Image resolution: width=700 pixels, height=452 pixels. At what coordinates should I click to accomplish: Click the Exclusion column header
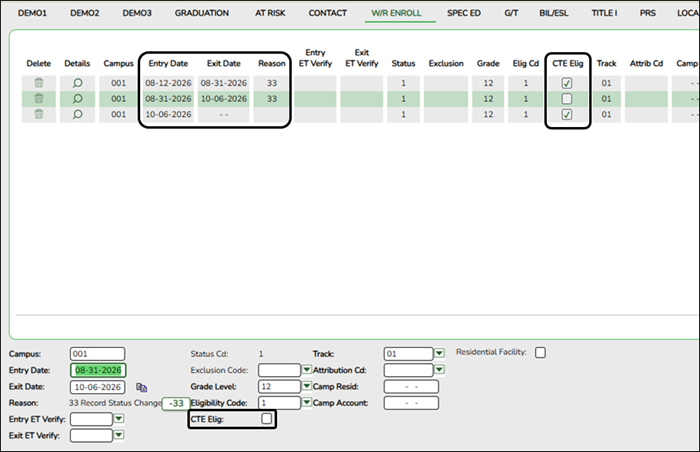pyautogui.click(x=446, y=63)
